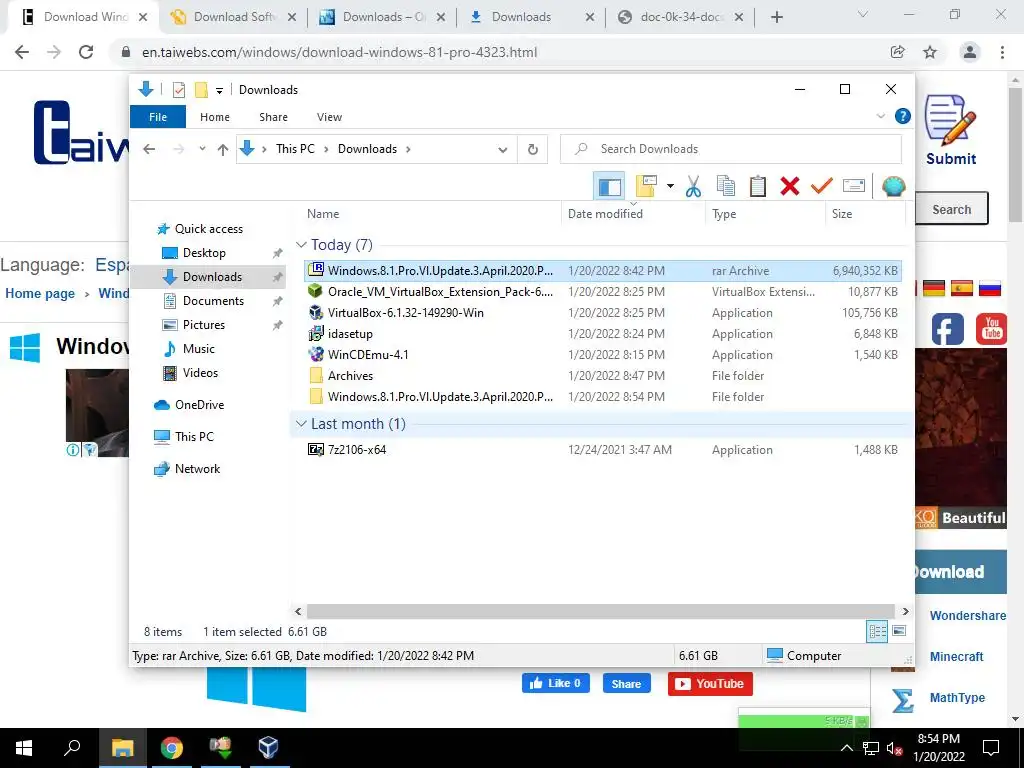This screenshot has width=1024, height=768.
Task: Select the WinCDEmu-4.1 file
Action: click(x=603, y=355)
